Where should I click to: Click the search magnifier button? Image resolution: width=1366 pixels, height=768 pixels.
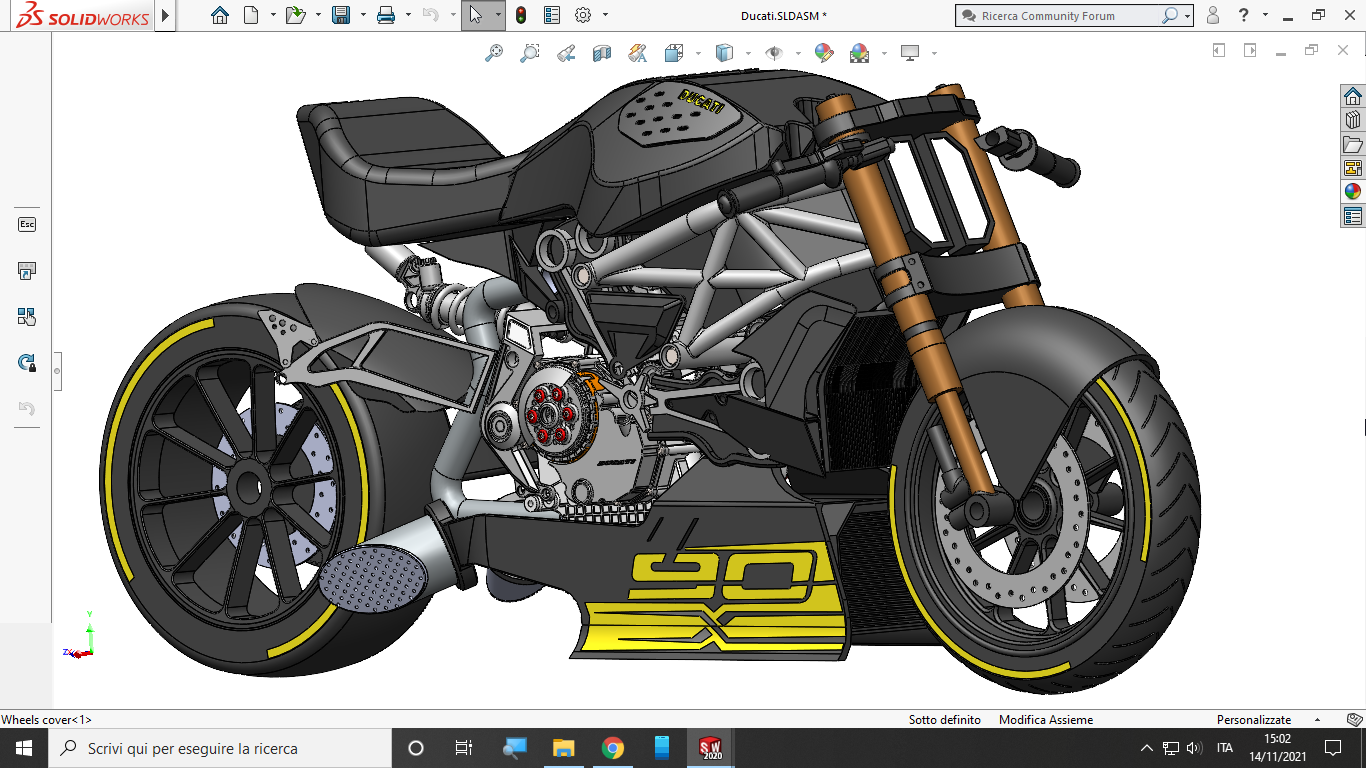1170,16
